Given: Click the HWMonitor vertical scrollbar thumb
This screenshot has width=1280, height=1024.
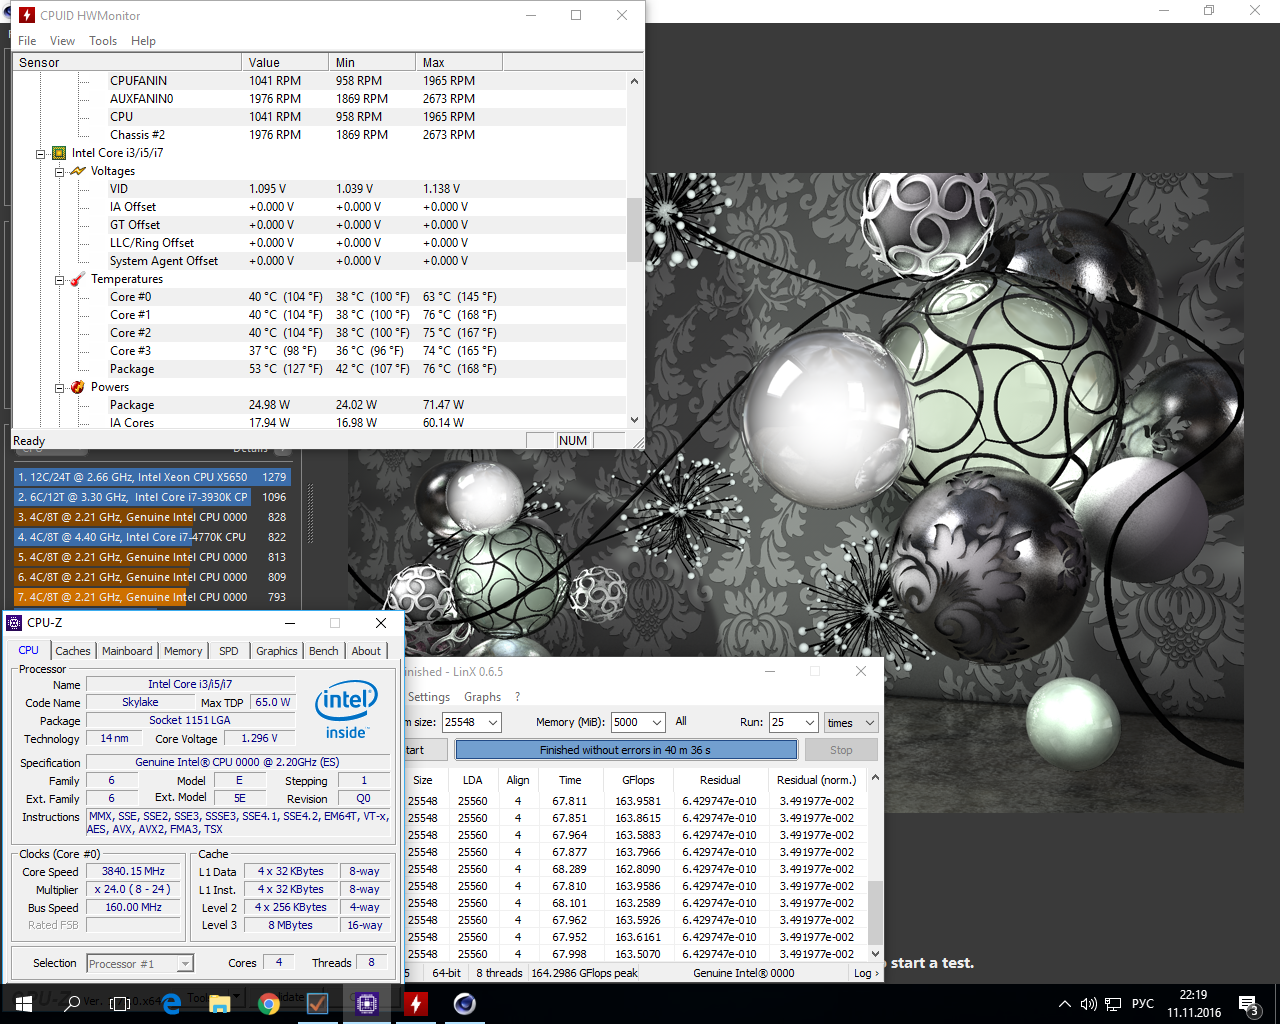Looking at the screenshot, I should point(634,230).
